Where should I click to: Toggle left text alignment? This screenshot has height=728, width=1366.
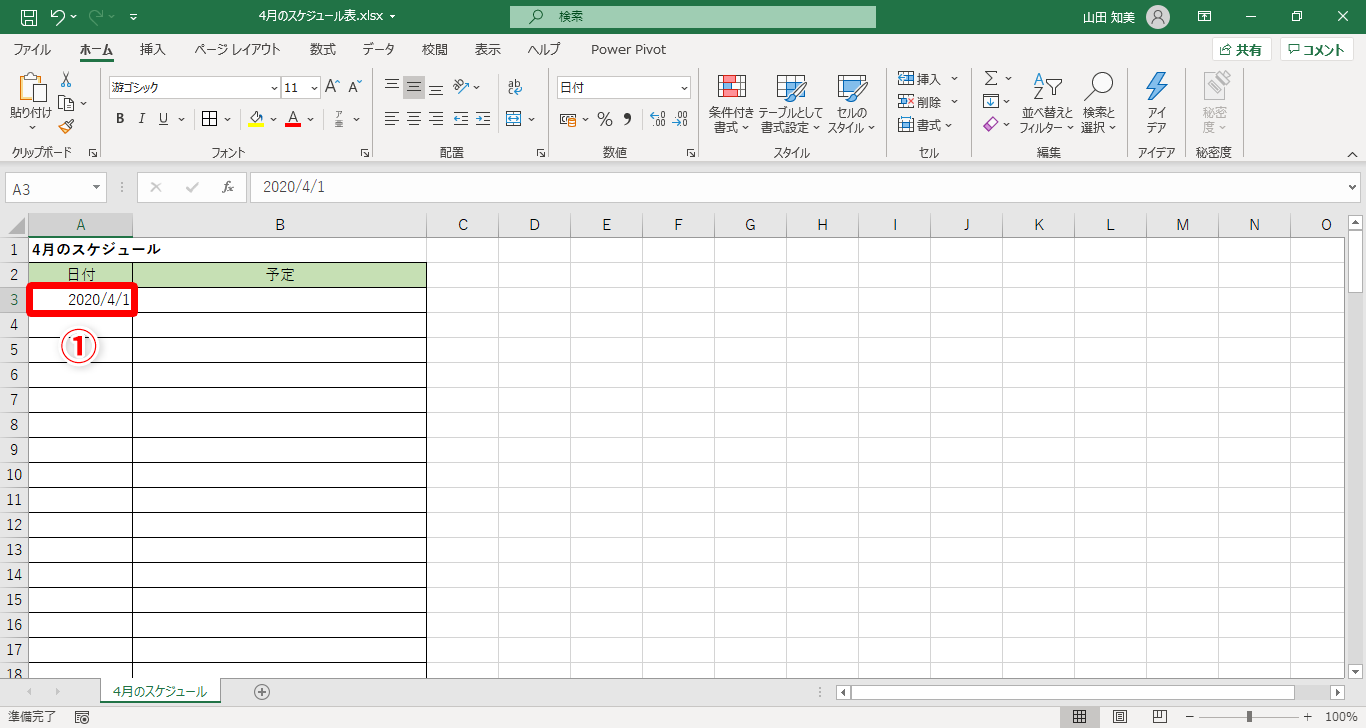point(392,119)
